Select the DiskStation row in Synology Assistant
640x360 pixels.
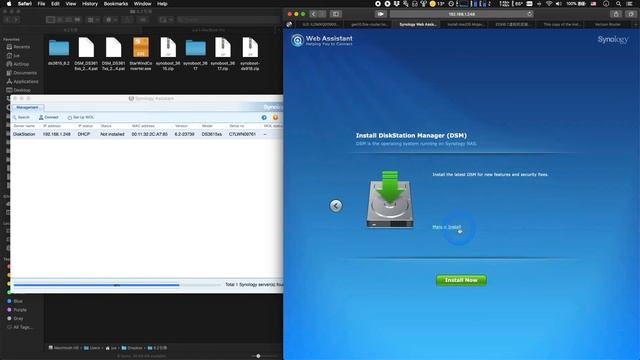pos(147,134)
